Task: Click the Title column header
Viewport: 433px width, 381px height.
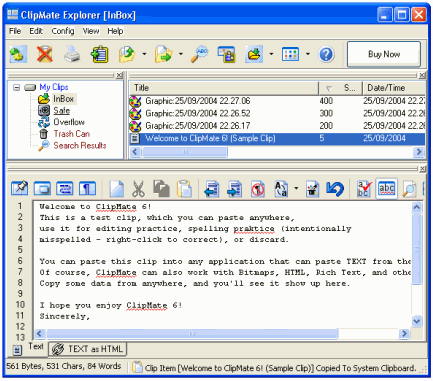Action: pos(224,88)
